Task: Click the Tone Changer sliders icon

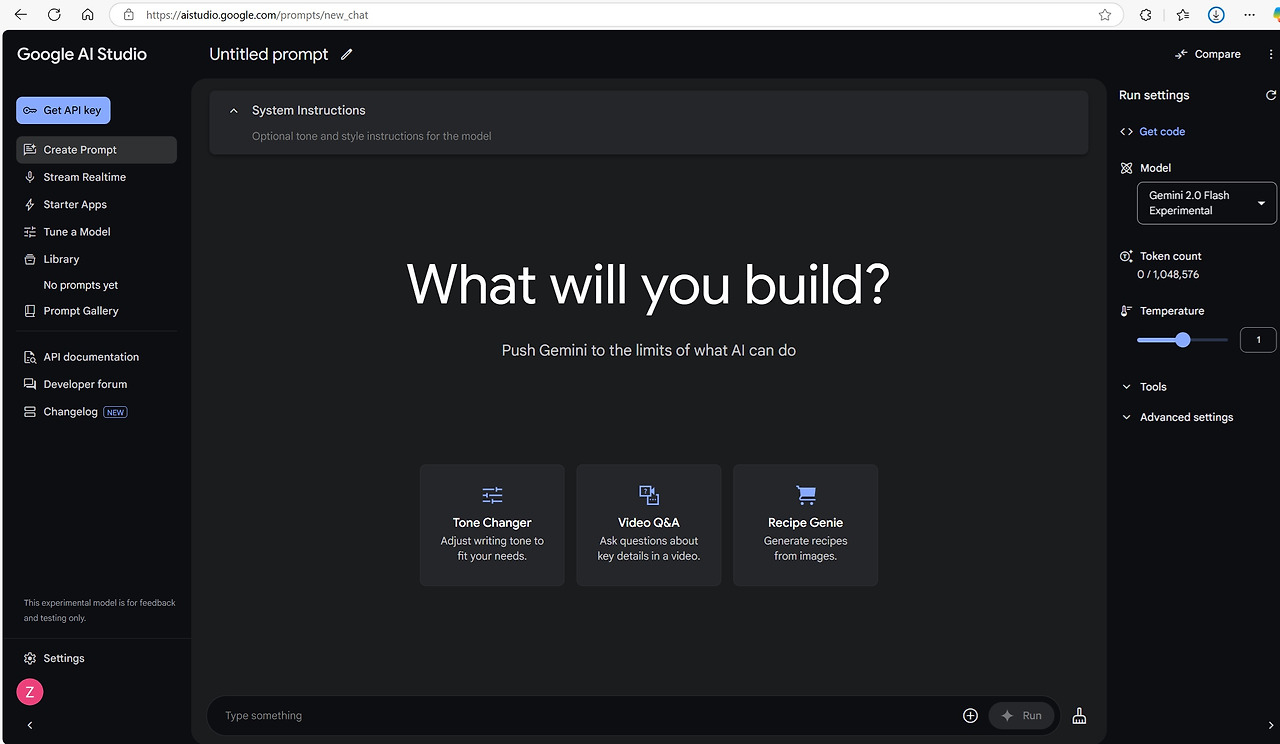Action: click(x=492, y=495)
